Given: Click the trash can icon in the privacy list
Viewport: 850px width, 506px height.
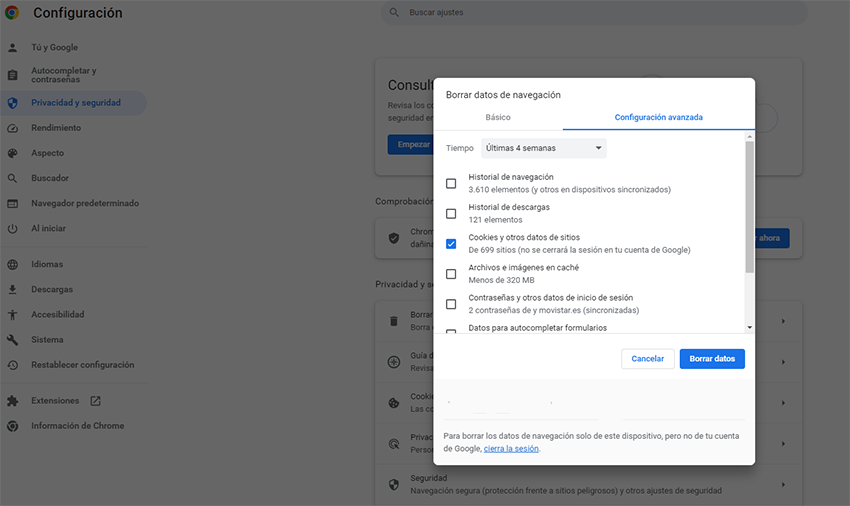Looking at the screenshot, I should [x=394, y=321].
